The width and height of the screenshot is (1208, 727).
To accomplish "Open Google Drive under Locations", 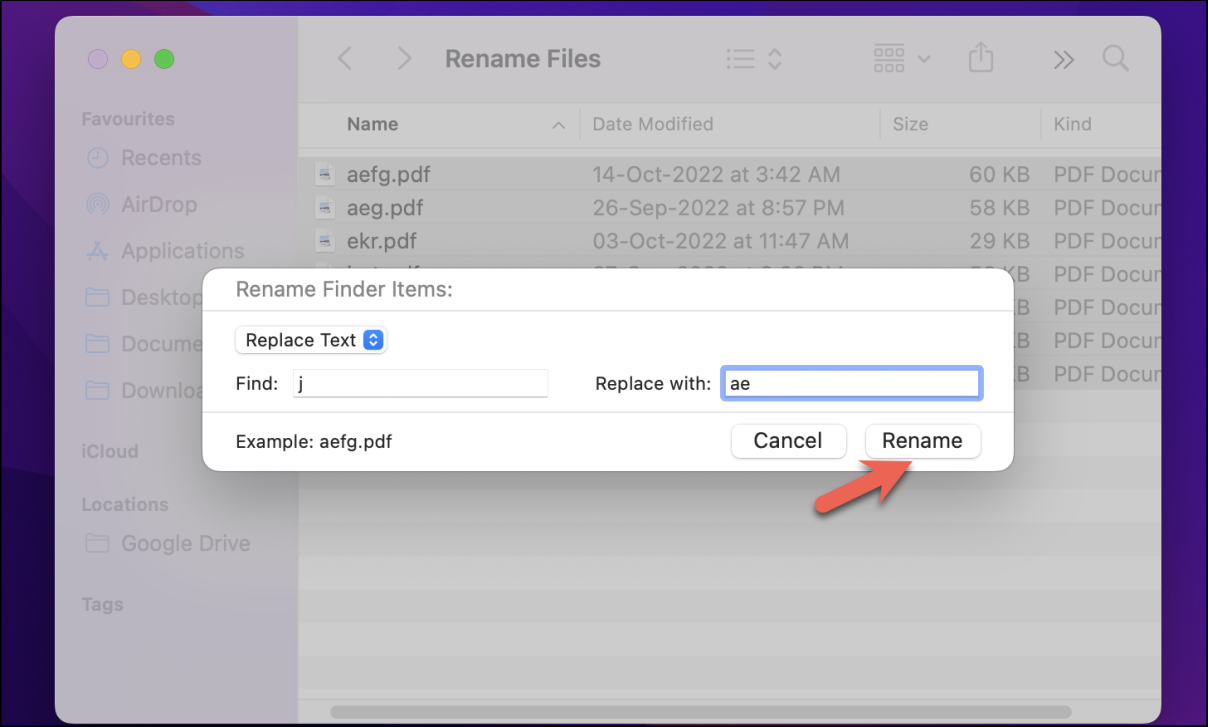I will (185, 544).
